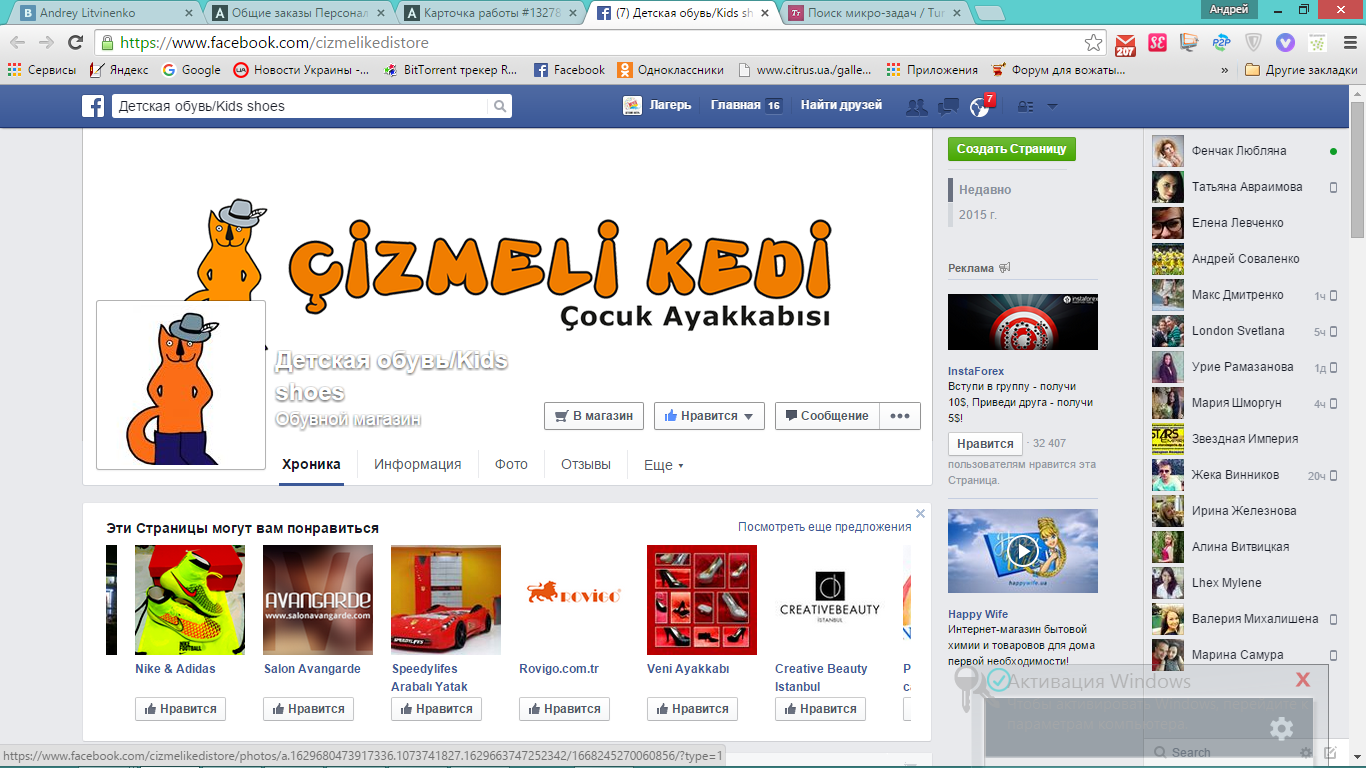Like the Nike & Adidas suggested page
The height and width of the screenshot is (768, 1366).
[180, 709]
